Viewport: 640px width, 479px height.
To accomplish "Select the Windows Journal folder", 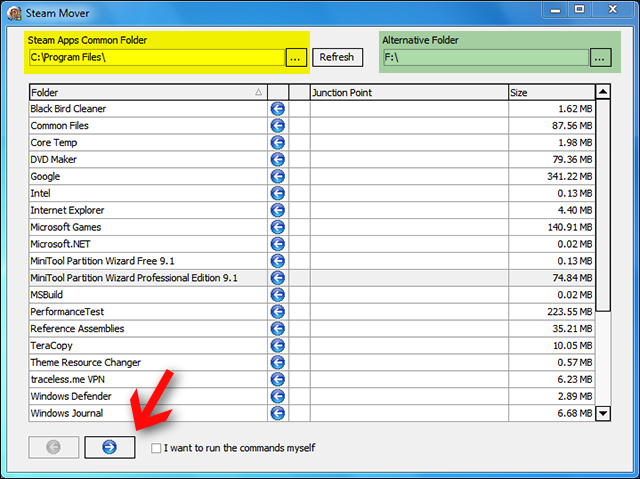I will pyautogui.click(x=149, y=413).
